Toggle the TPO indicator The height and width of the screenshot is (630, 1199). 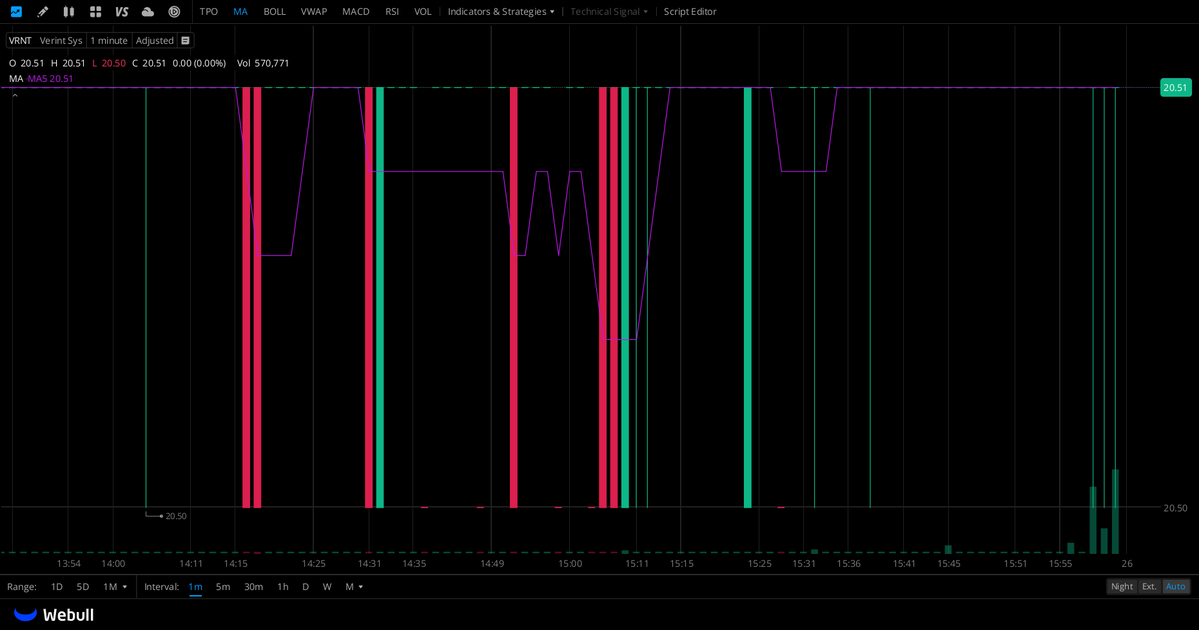pos(209,11)
